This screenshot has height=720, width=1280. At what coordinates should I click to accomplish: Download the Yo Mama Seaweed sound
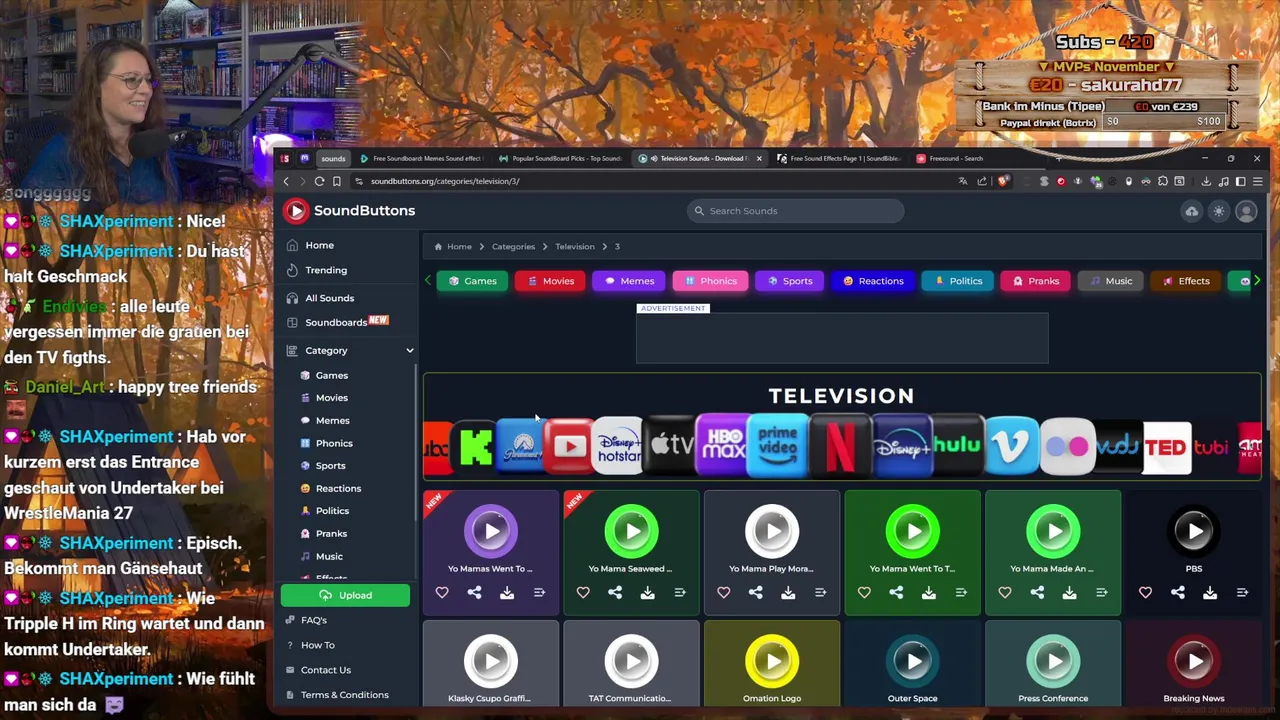pyautogui.click(x=647, y=593)
